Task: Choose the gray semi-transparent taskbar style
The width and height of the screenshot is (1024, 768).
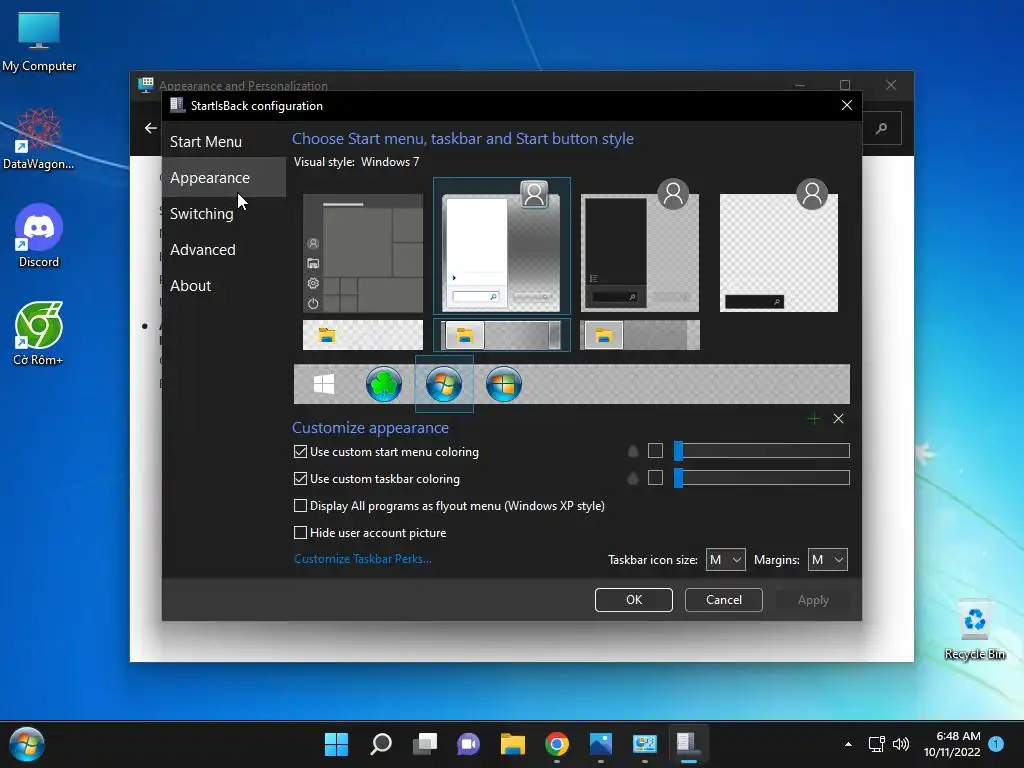Action: coord(640,335)
